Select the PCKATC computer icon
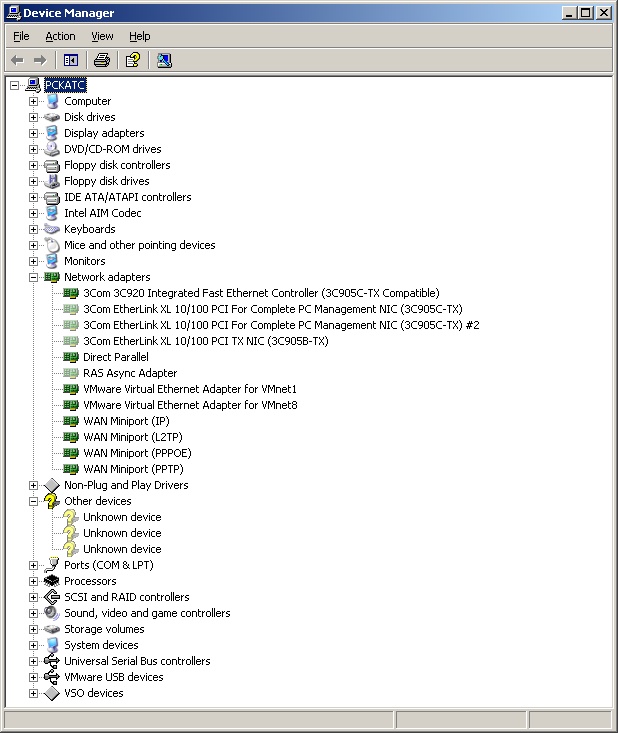The height and width of the screenshot is (733, 618). (33, 85)
